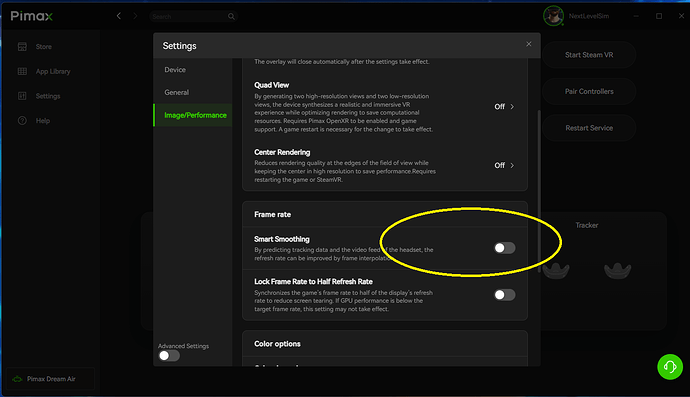
Task: Click the Center Rendering title text
Action: coord(282,152)
